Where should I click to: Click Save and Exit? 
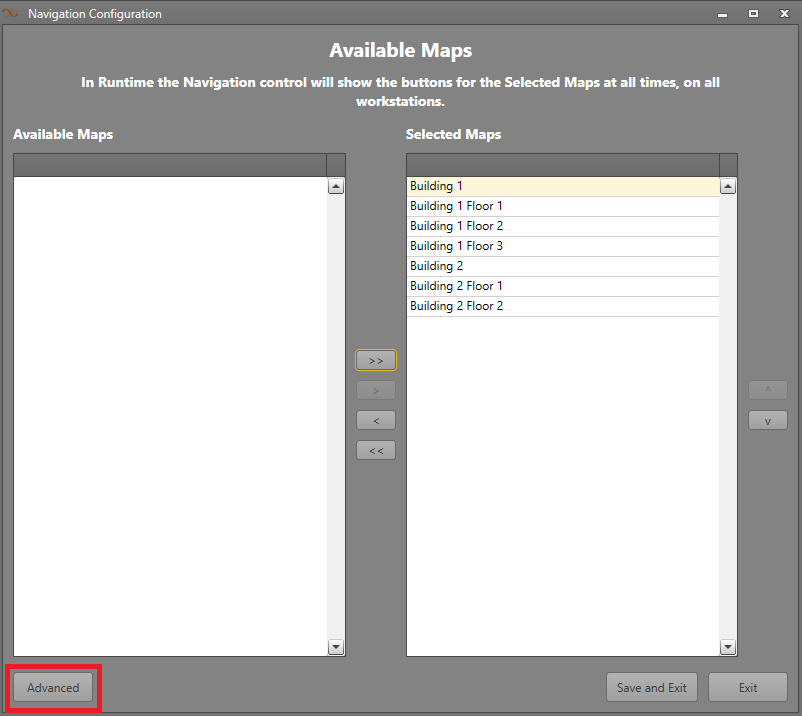tap(651, 688)
